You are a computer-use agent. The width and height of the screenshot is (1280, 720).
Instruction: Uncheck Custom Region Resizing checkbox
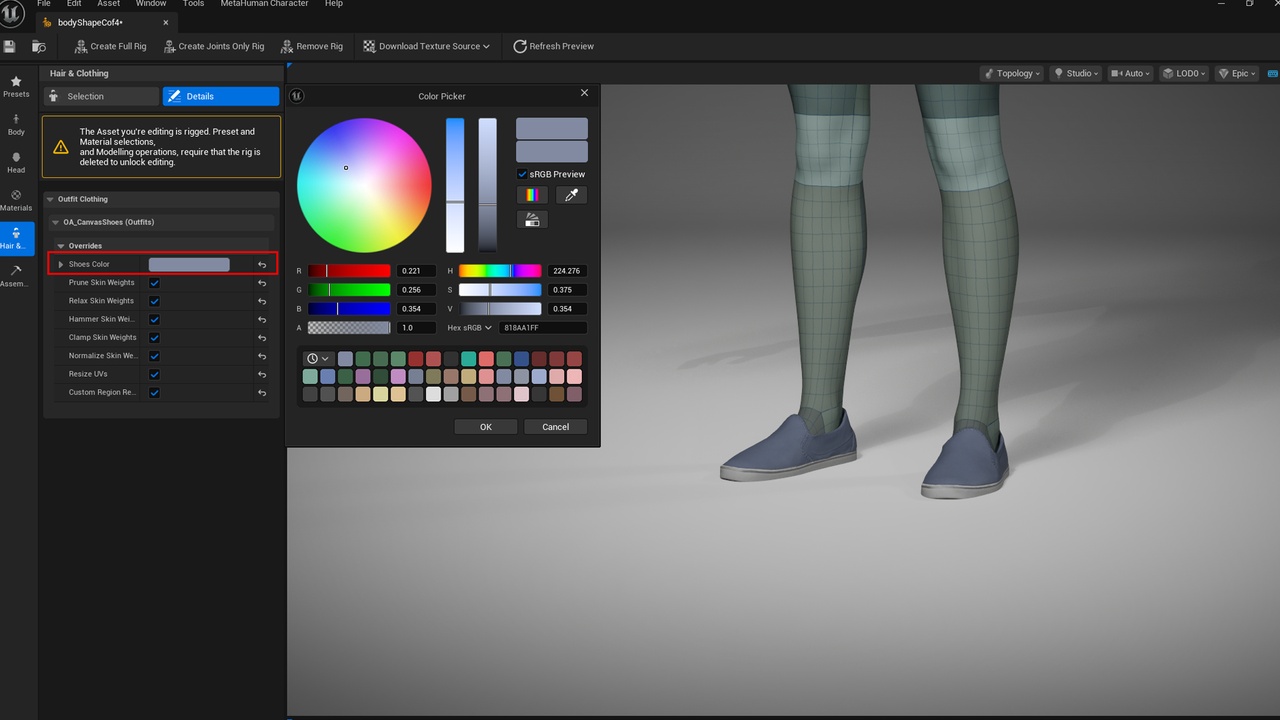[x=154, y=393]
